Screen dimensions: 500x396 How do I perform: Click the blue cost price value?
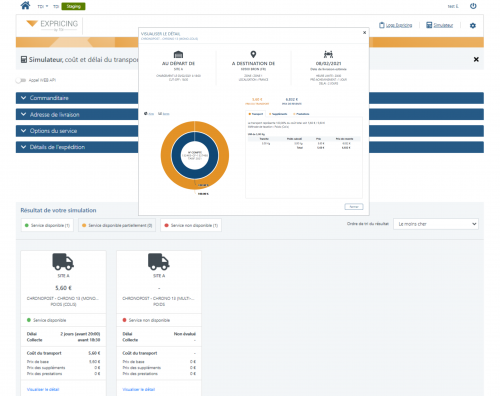click(x=292, y=99)
